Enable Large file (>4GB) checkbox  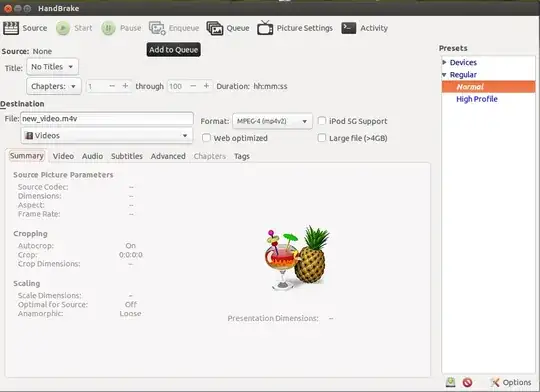322,138
